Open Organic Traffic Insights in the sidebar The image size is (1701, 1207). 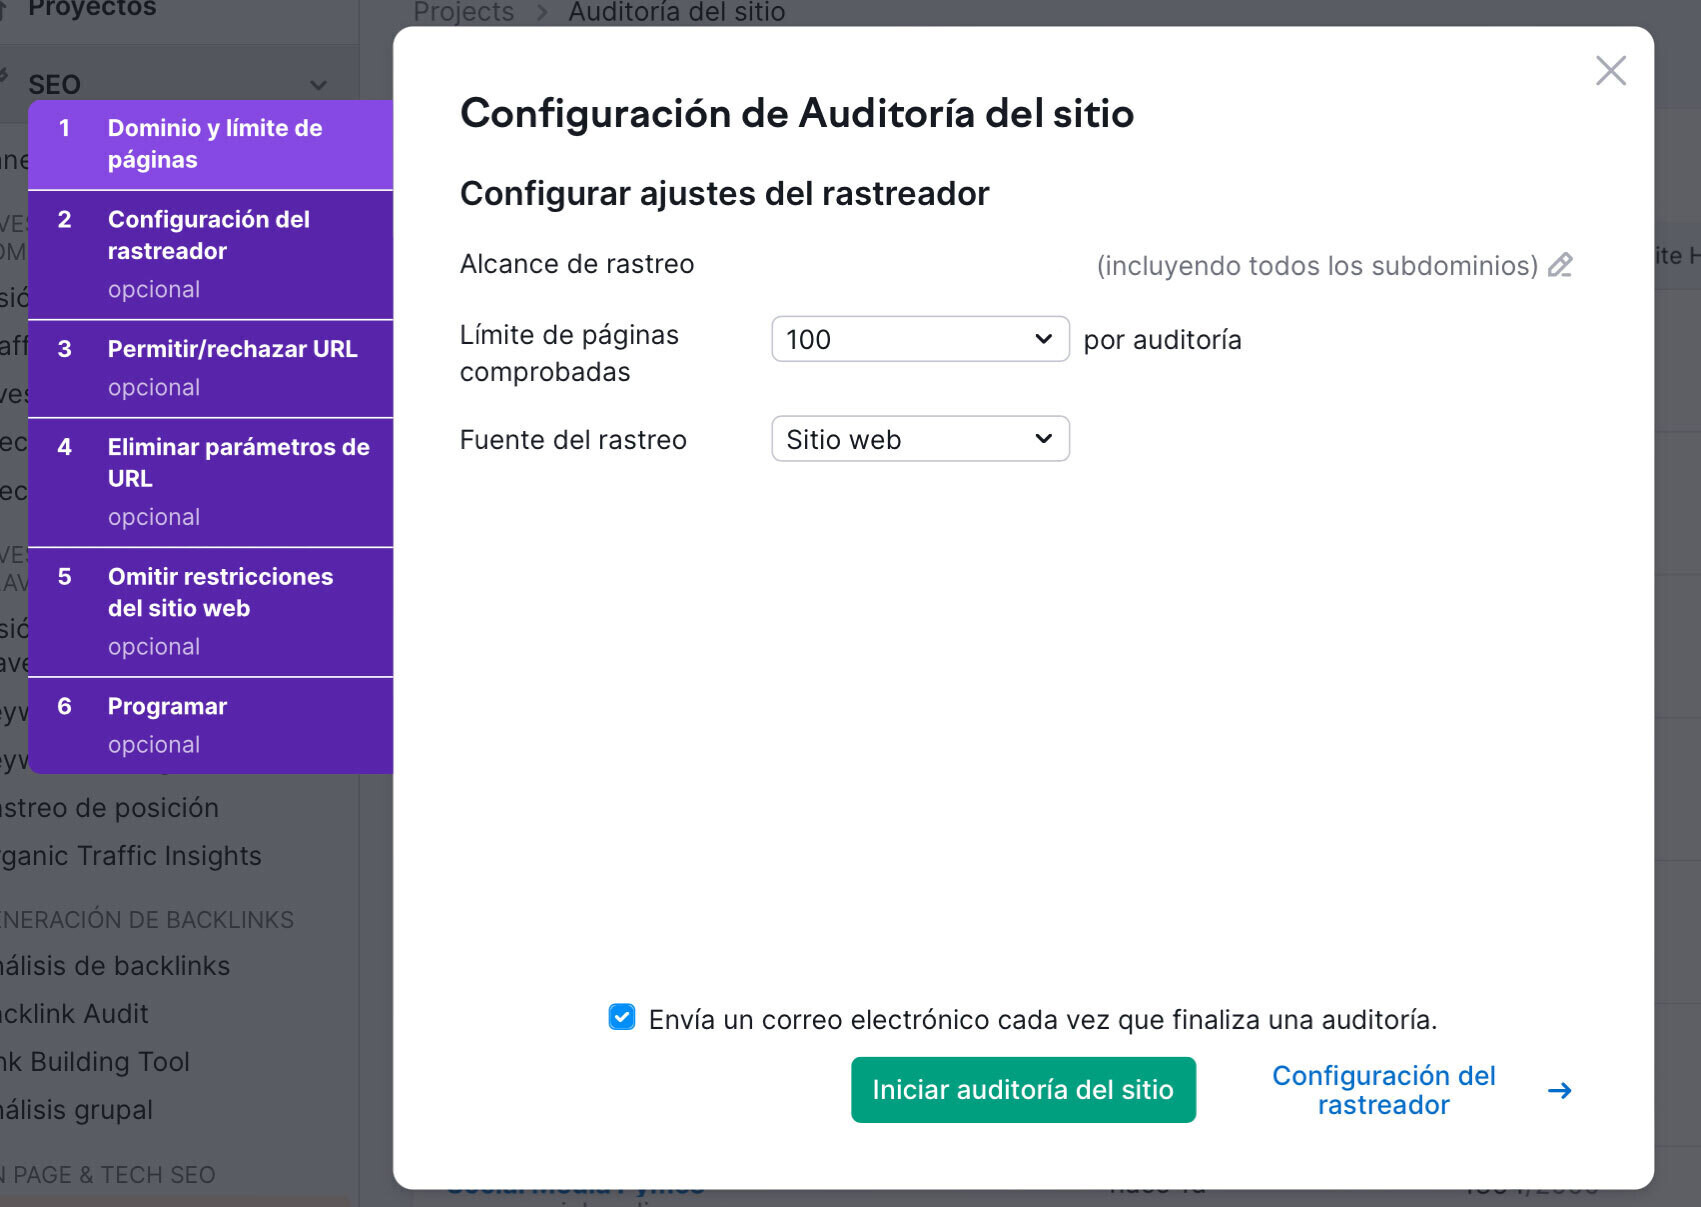coord(130,855)
